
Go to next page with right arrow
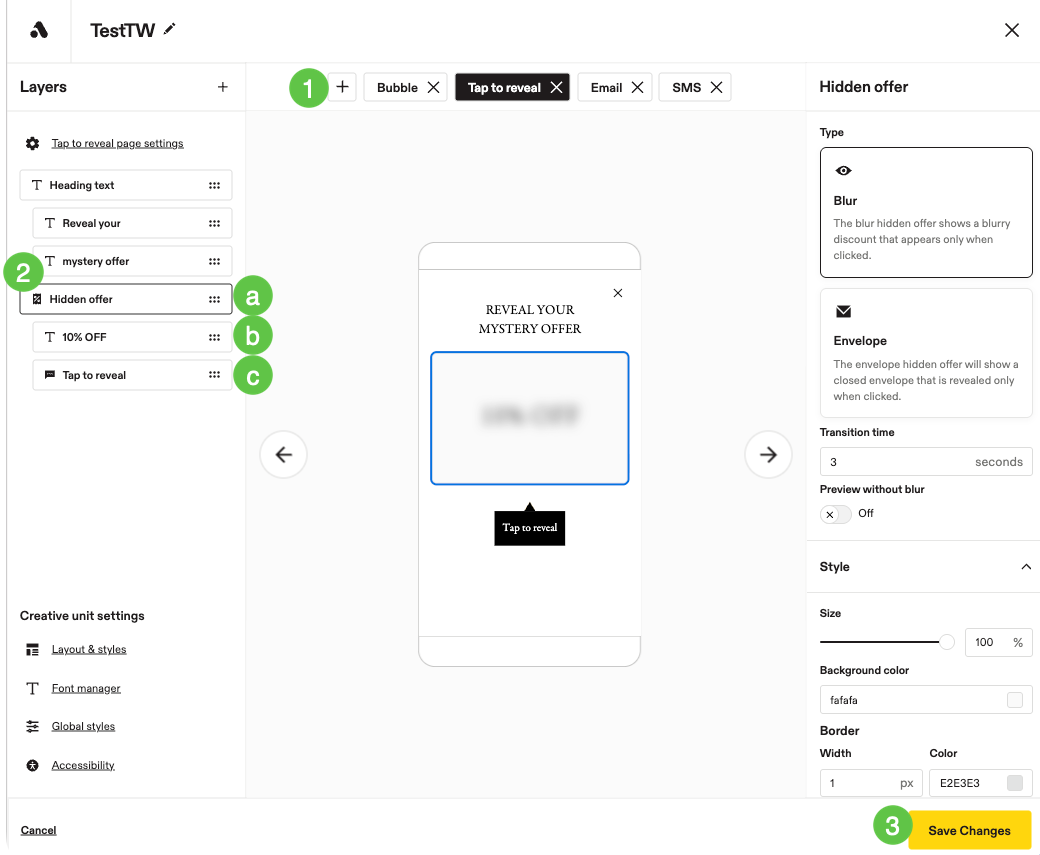point(768,454)
